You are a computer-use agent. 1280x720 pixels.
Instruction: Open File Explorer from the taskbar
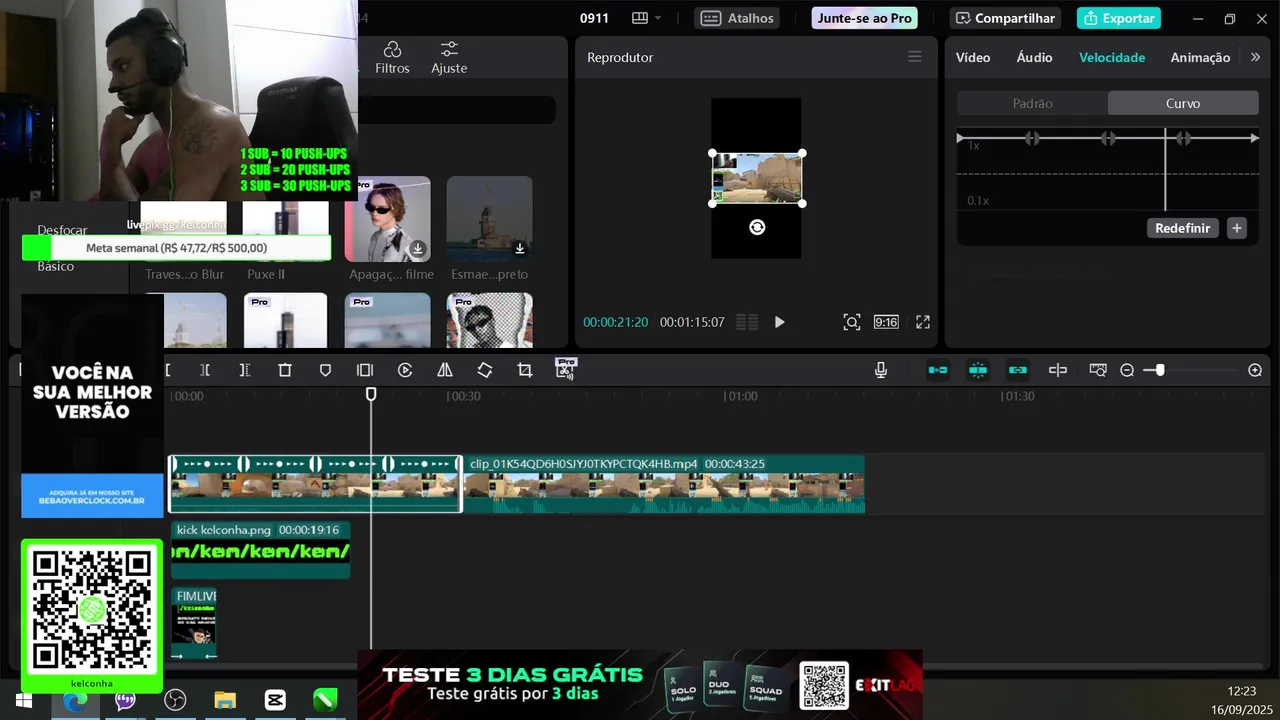(225, 700)
